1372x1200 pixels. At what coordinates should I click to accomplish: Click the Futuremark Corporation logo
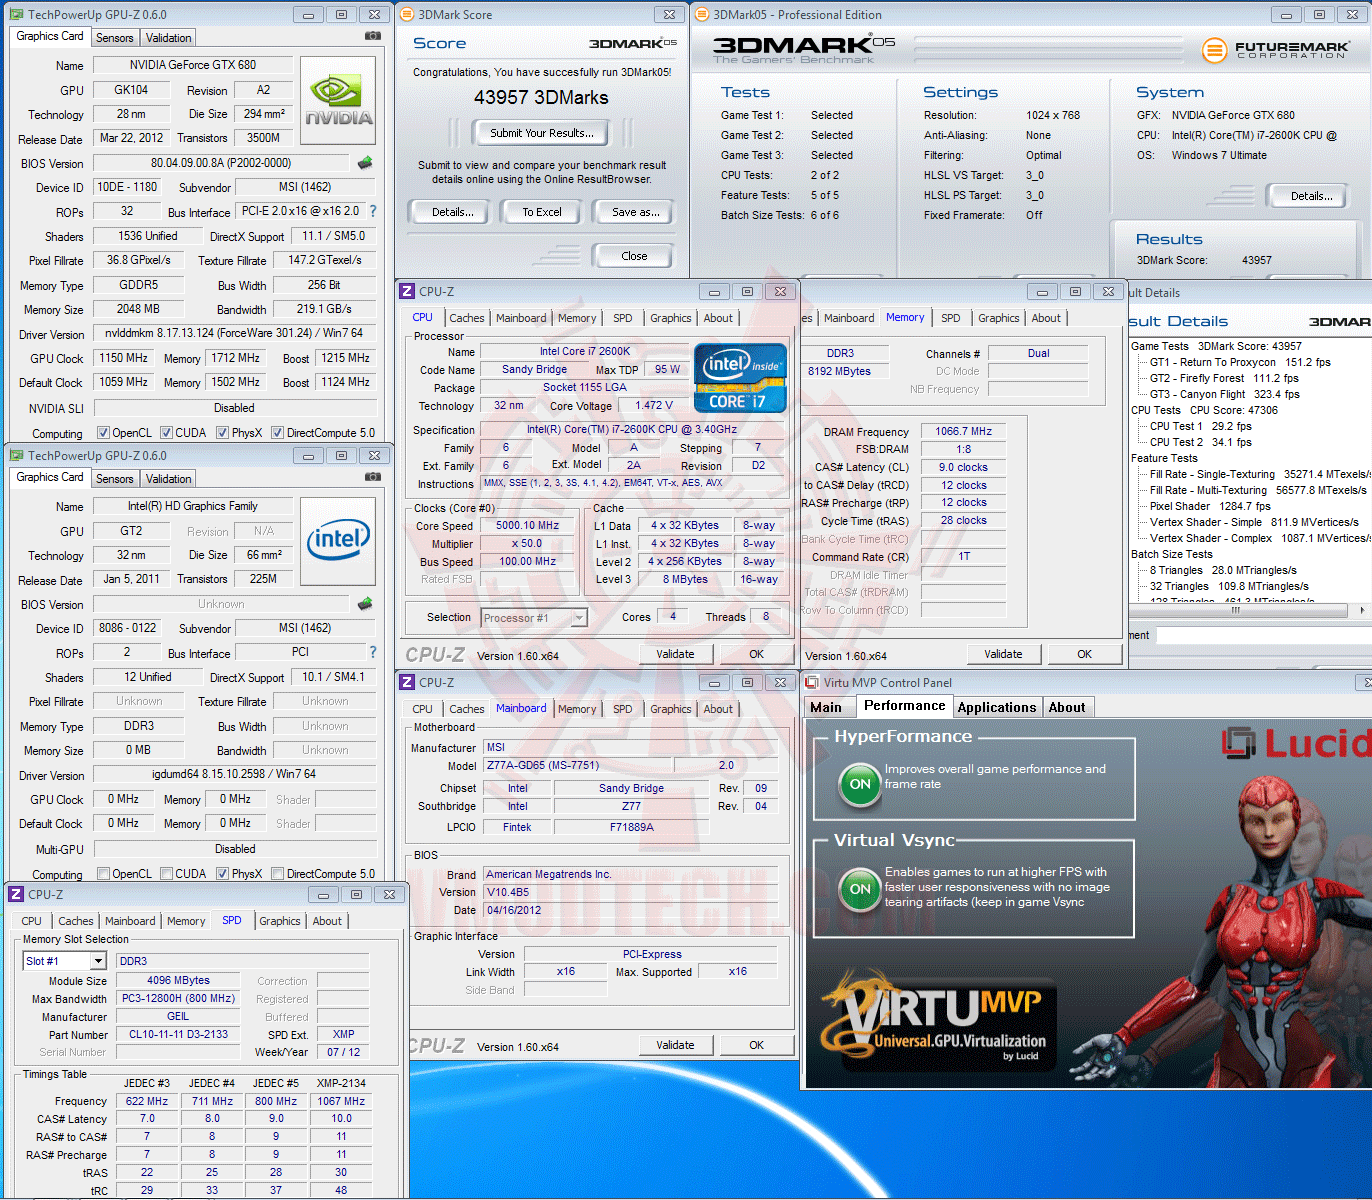[1275, 49]
